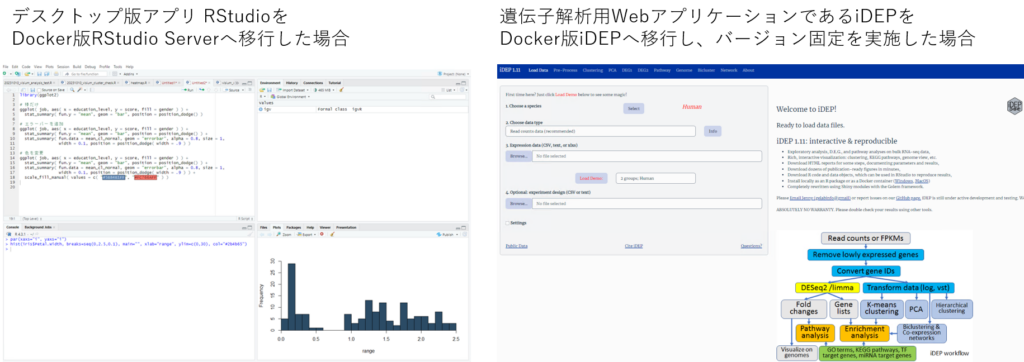The width and height of the screenshot is (1024, 362).
Task: Toggle the Source on Save checkbox
Action: coord(39,90)
